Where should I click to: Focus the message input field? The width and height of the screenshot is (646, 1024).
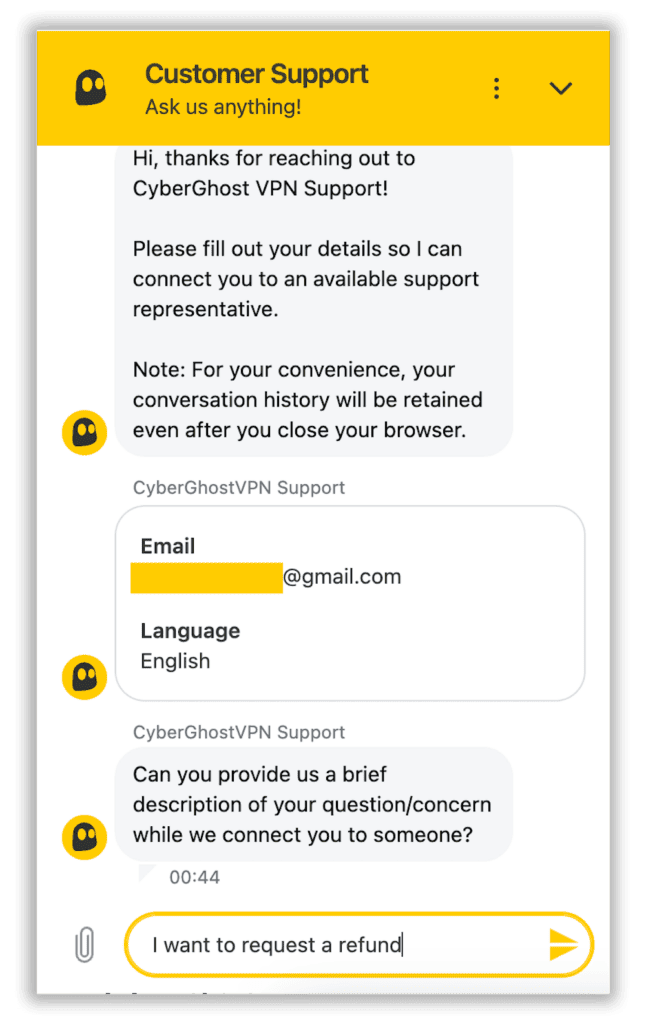click(340, 944)
